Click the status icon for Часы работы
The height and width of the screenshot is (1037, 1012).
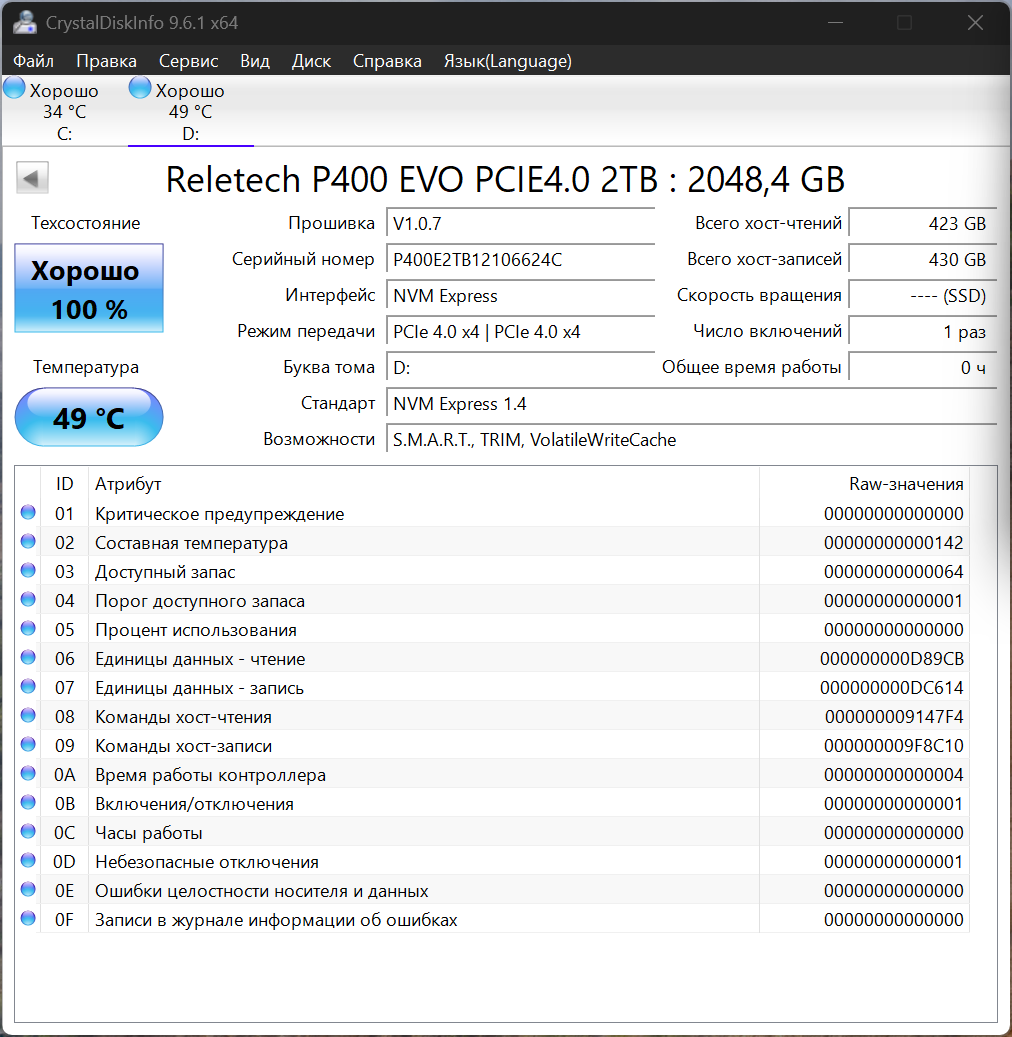click(28, 831)
